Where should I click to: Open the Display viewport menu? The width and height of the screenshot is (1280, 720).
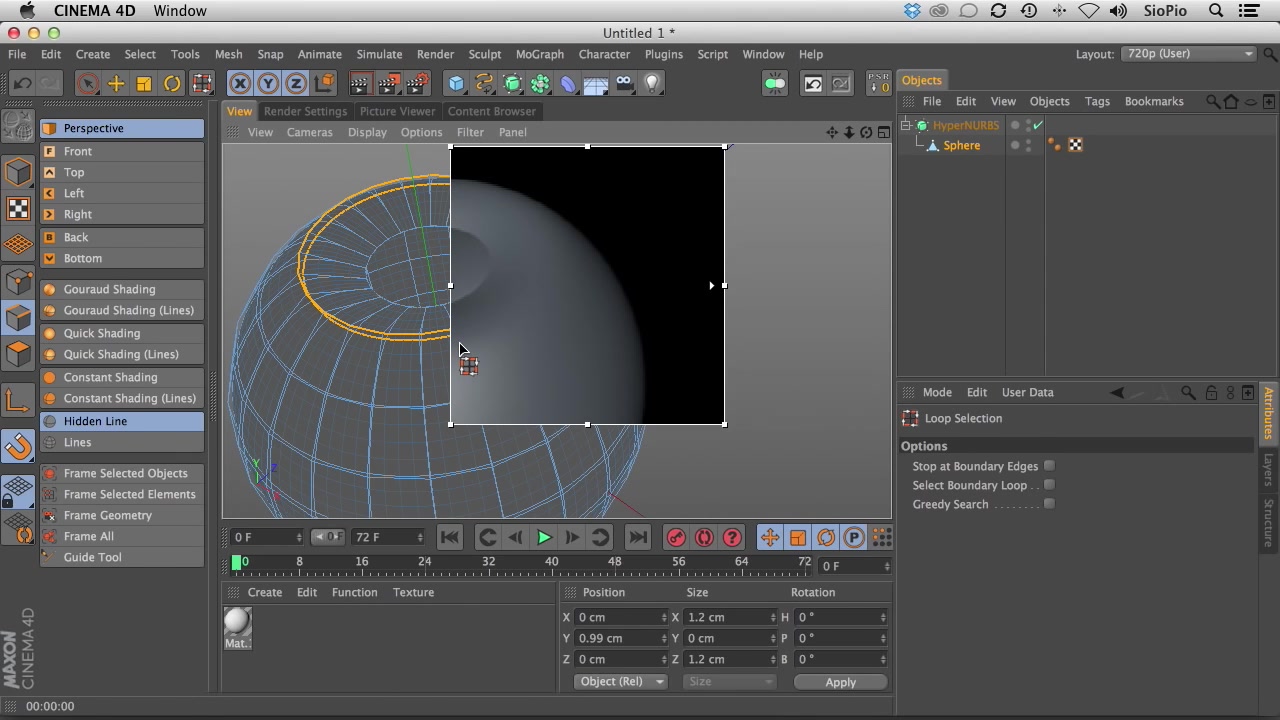pyautogui.click(x=367, y=132)
